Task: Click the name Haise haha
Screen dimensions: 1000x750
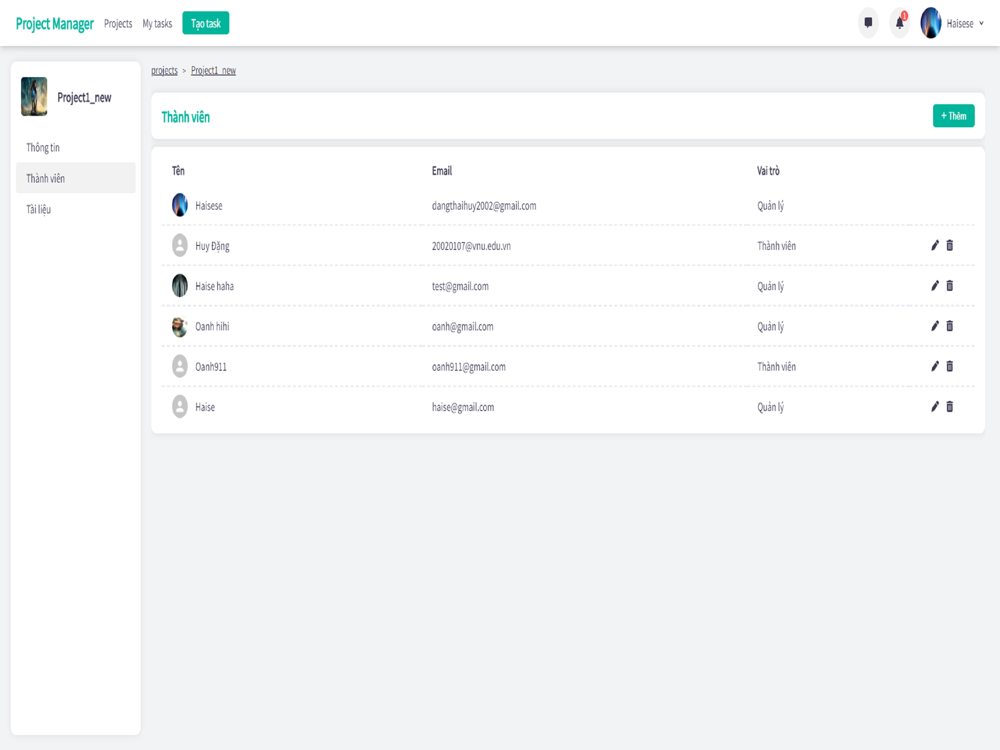Action: click(214, 286)
